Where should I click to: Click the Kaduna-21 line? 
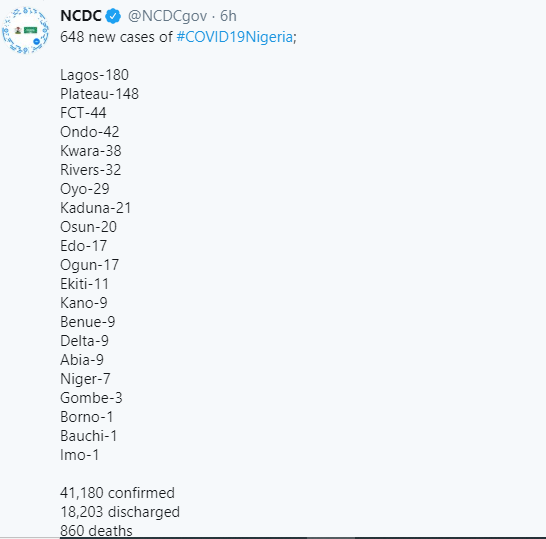(x=96, y=208)
